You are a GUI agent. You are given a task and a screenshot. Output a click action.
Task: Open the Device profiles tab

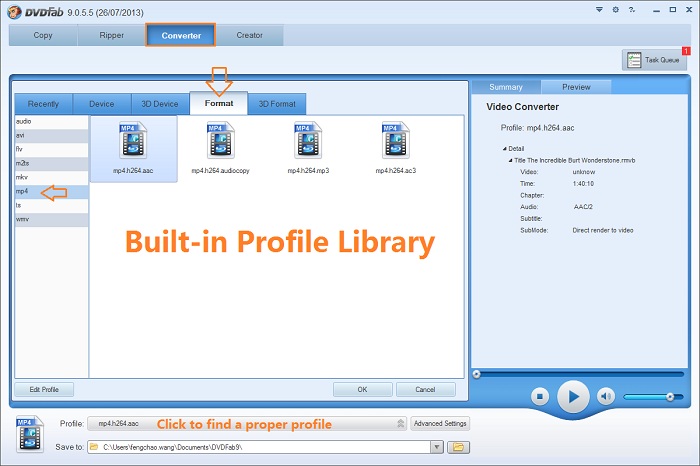(102, 104)
